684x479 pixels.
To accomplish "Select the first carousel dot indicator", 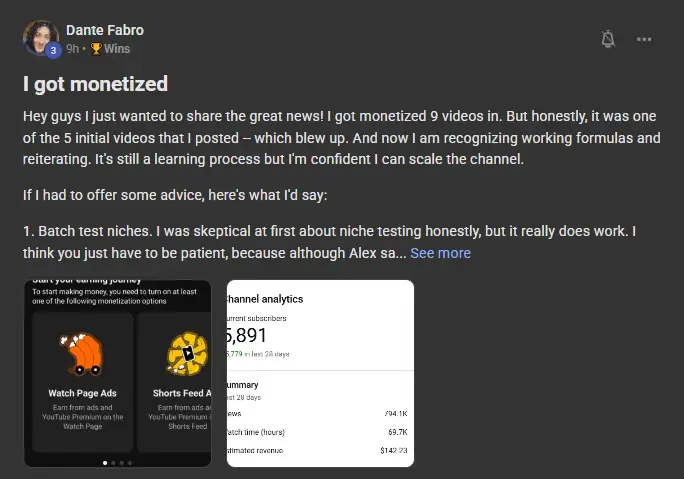I will (x=105, y=463).
